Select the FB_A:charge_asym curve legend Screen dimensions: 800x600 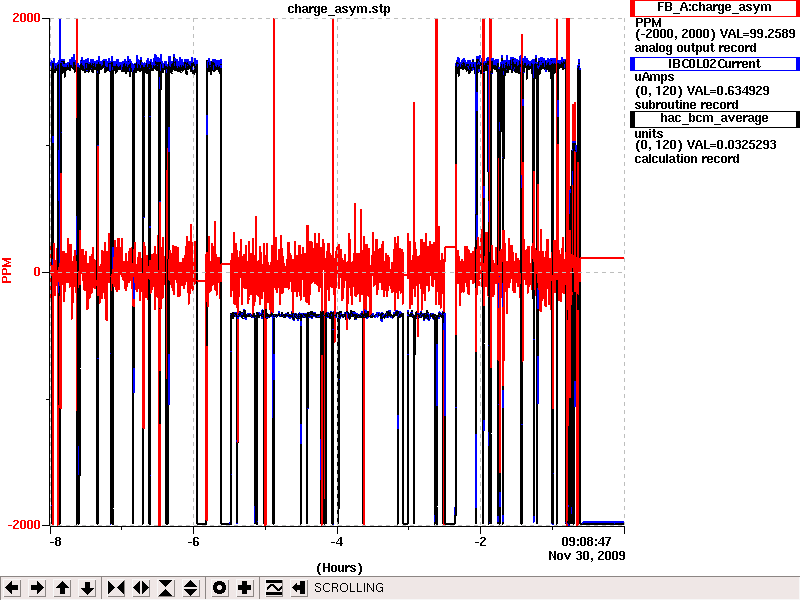[x=714, y=8]
